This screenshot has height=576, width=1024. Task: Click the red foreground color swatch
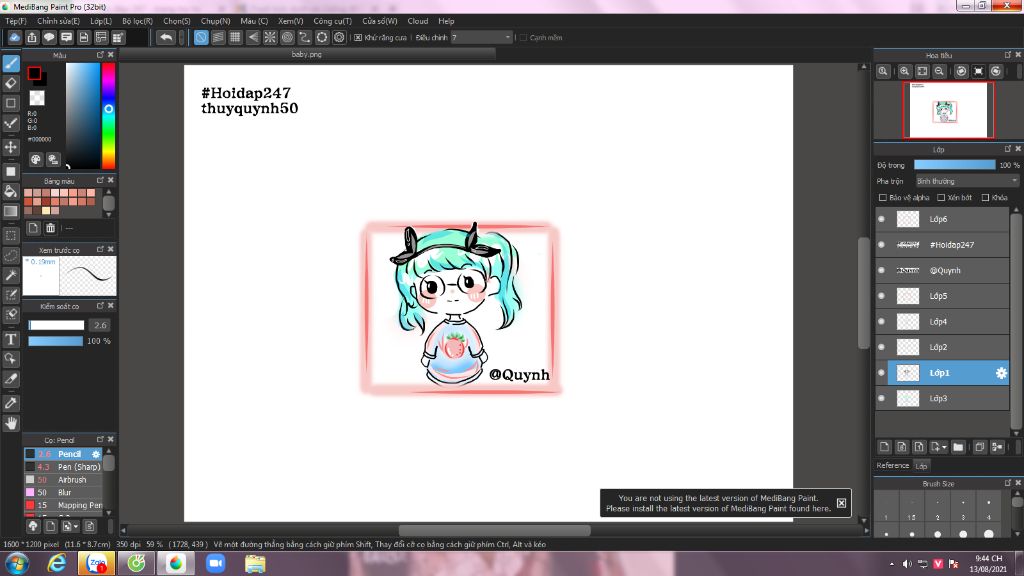[x=34, y=73]
